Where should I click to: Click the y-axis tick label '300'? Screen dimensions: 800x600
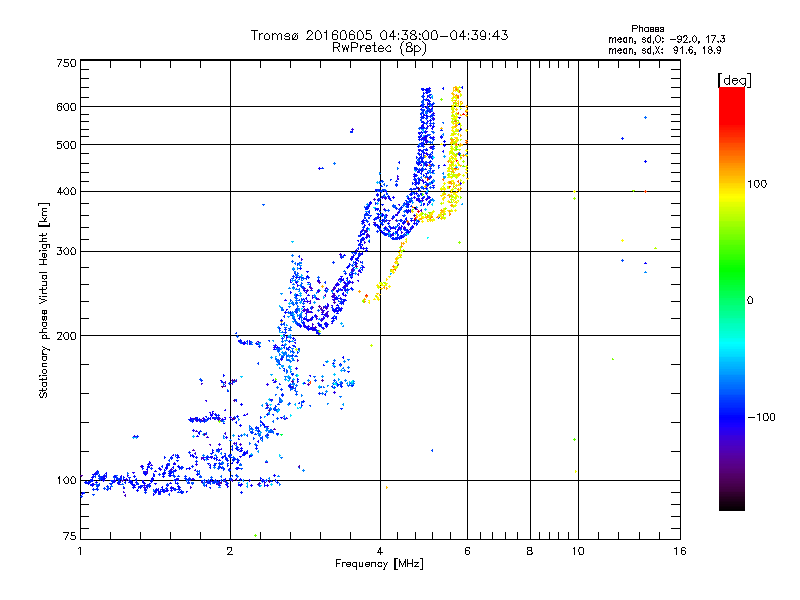click(67, 251)
